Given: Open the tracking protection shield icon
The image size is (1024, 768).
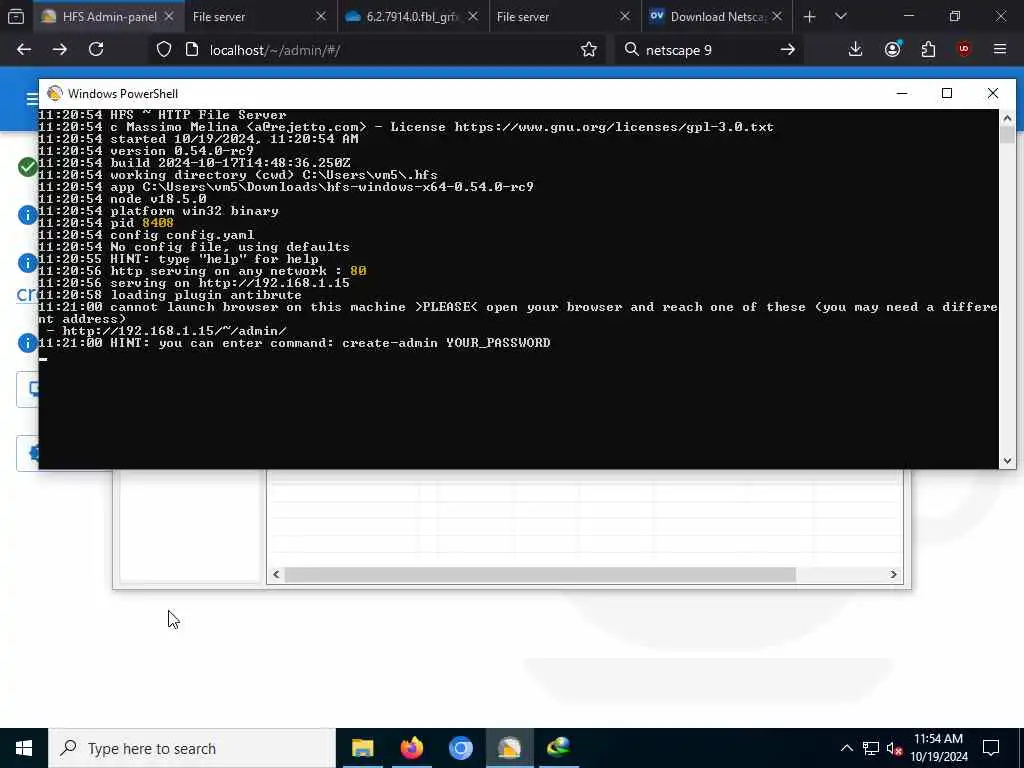Looking at the screenshot, I should 164,50.
